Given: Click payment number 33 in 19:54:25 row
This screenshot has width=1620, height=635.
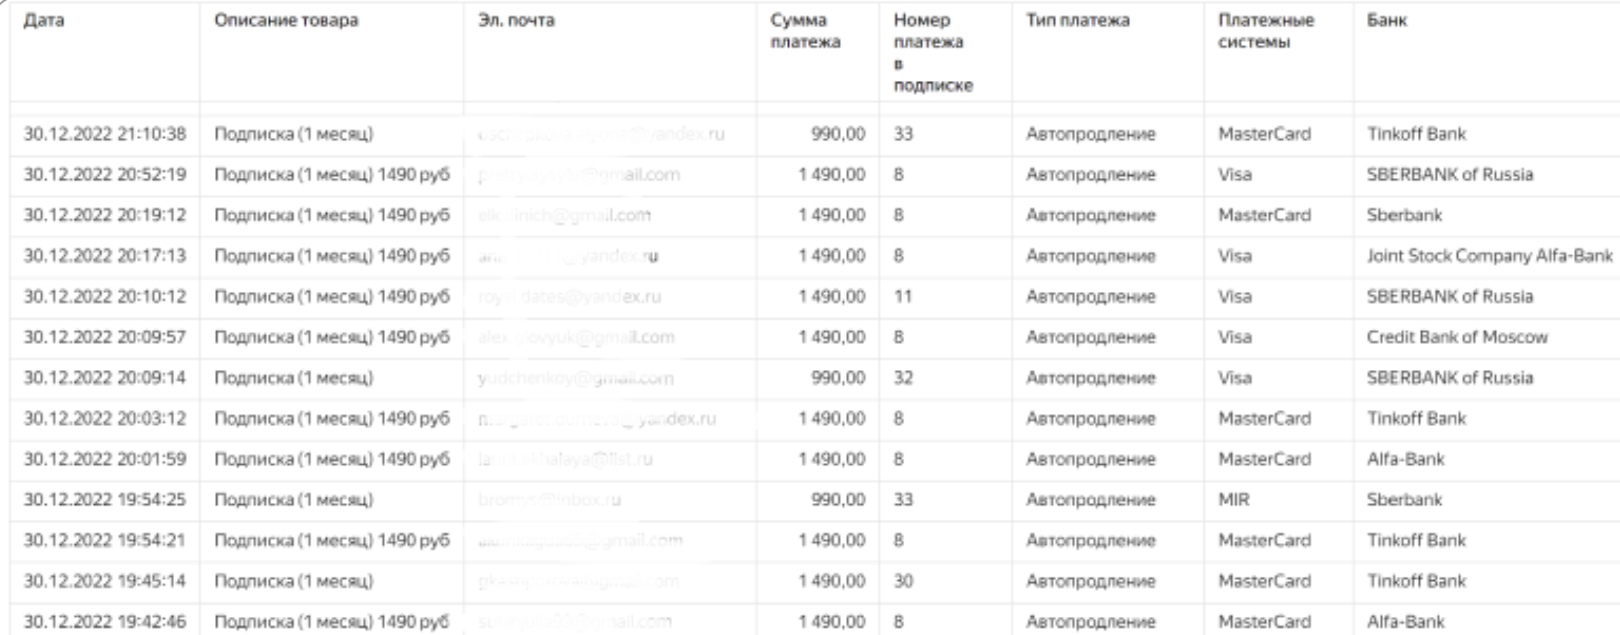Looking at the screenshot, I should (903, 500).
